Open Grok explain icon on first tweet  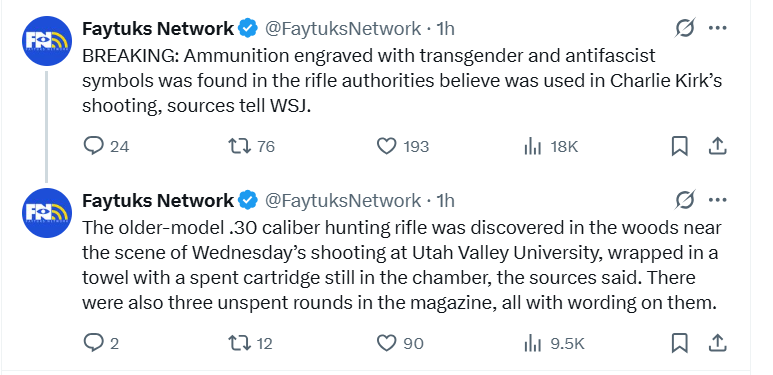(x=685, y=28)
